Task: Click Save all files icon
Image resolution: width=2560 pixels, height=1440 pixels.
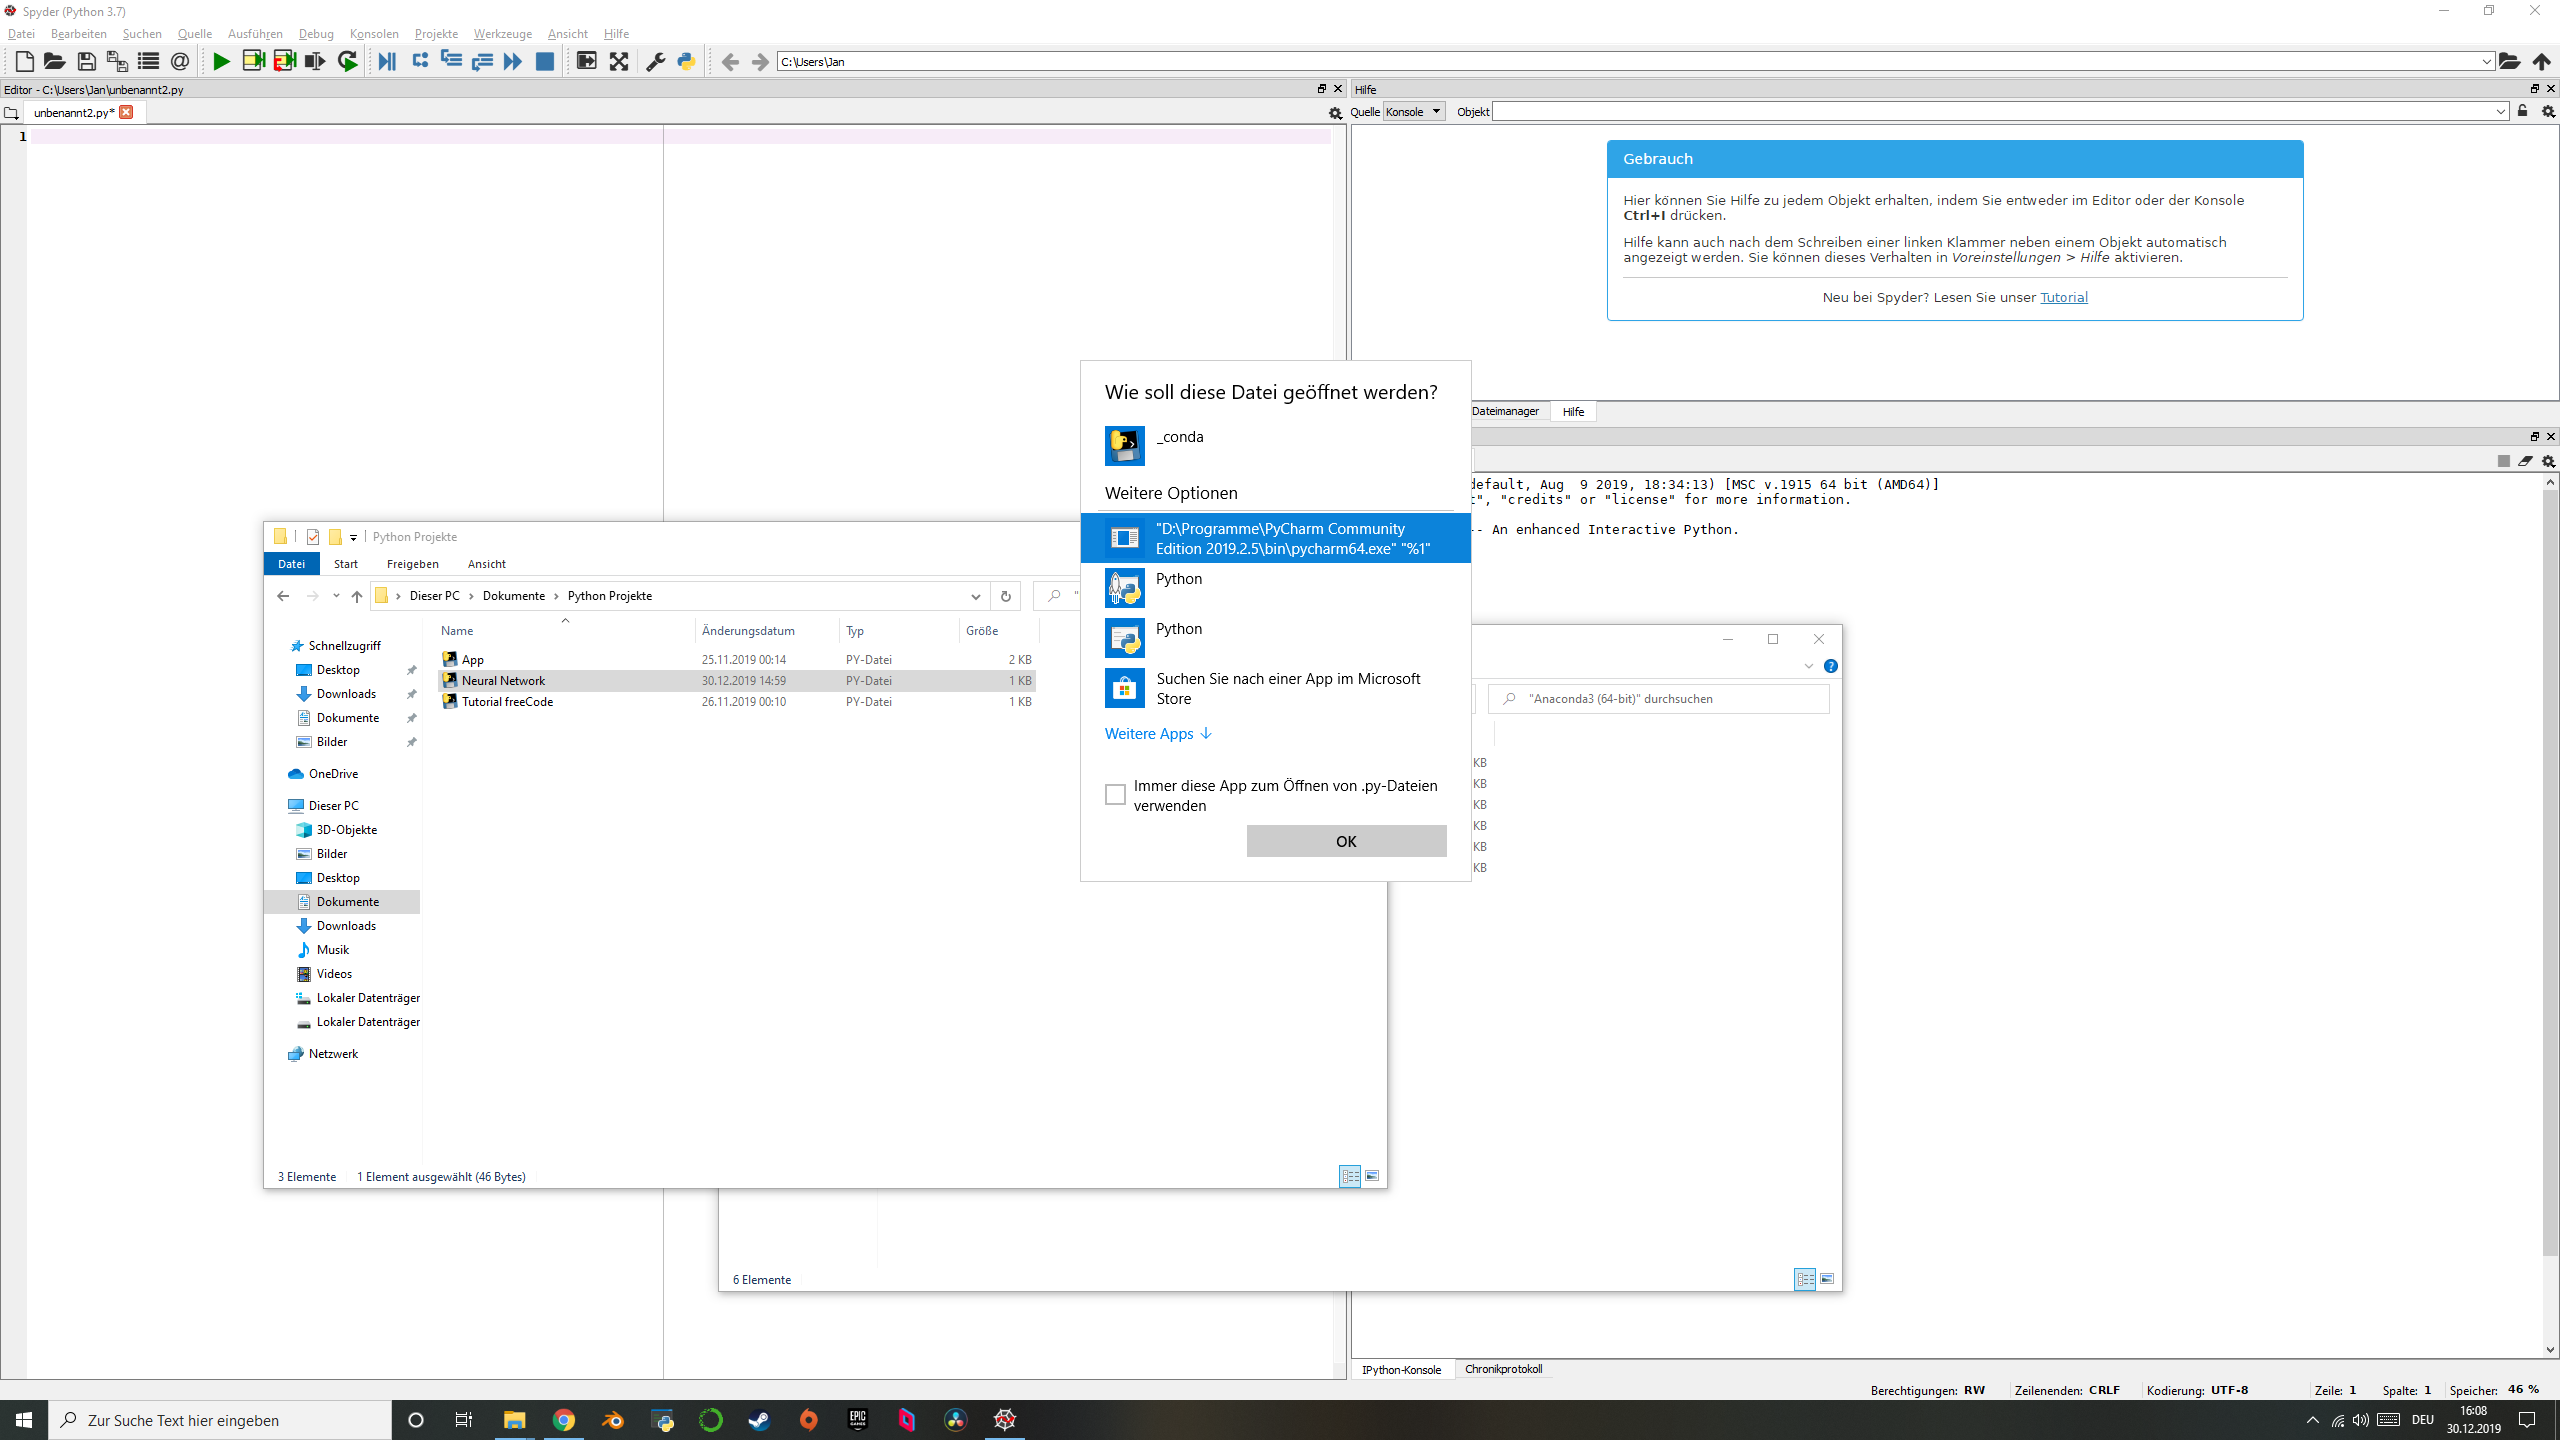Action: [117, 62]
